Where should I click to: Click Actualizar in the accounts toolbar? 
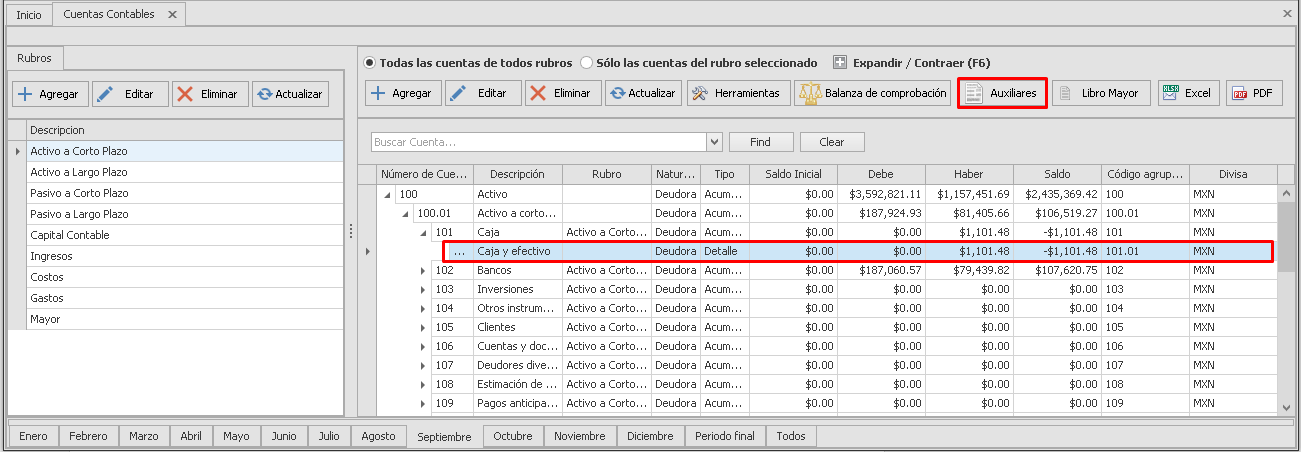point(642,93)
